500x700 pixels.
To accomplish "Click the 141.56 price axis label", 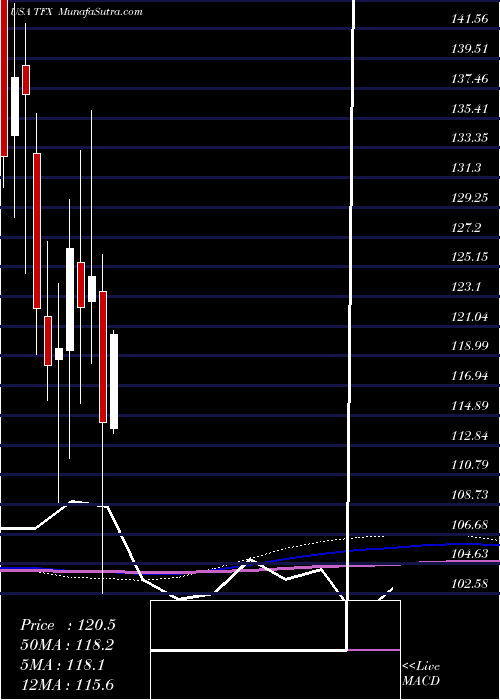I will click(x=470, y=18).
